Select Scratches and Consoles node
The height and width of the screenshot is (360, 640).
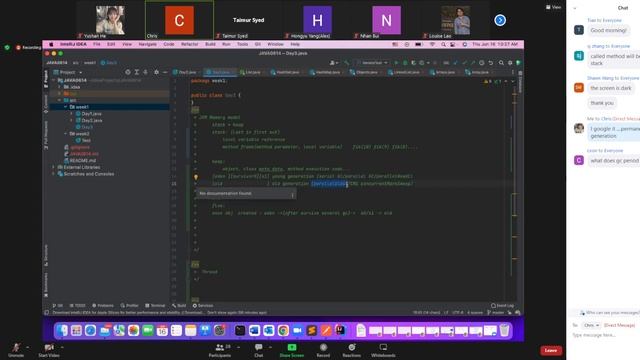click(86, 174)
